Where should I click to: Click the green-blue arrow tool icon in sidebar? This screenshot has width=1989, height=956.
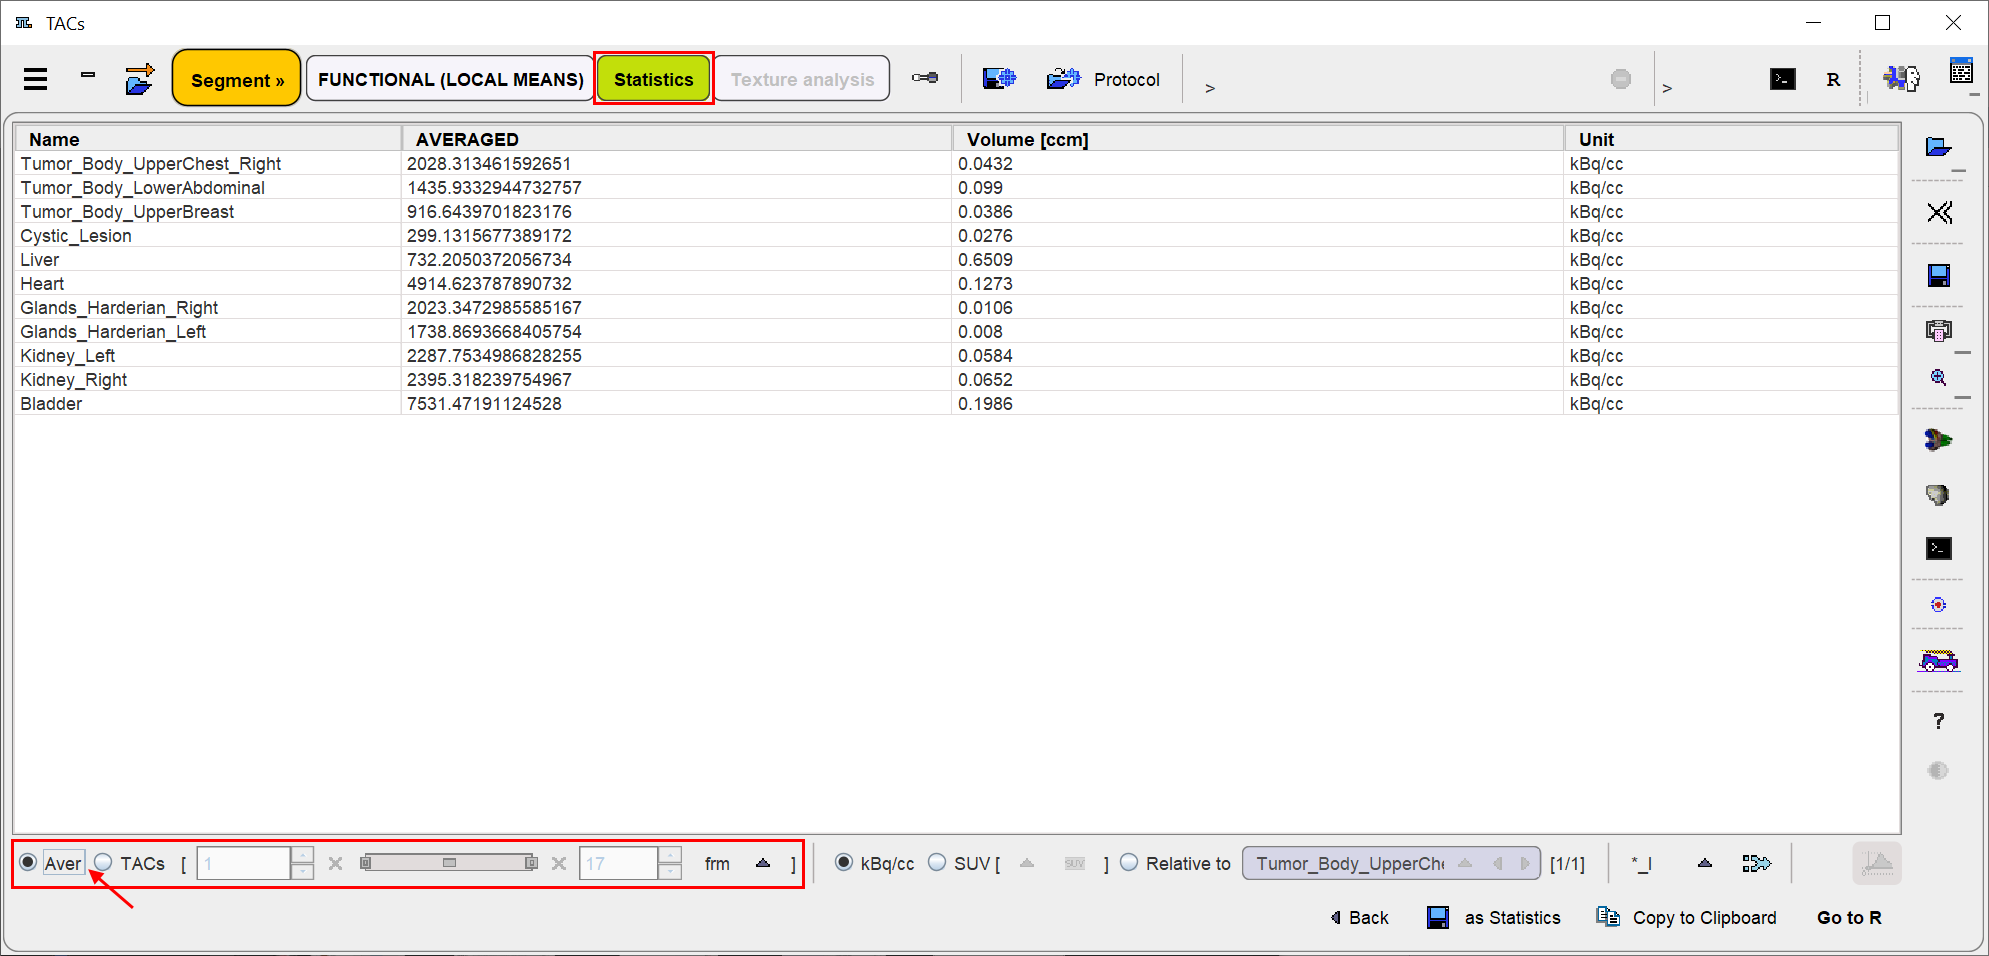pyautogui.click(x=1938, y=440)
